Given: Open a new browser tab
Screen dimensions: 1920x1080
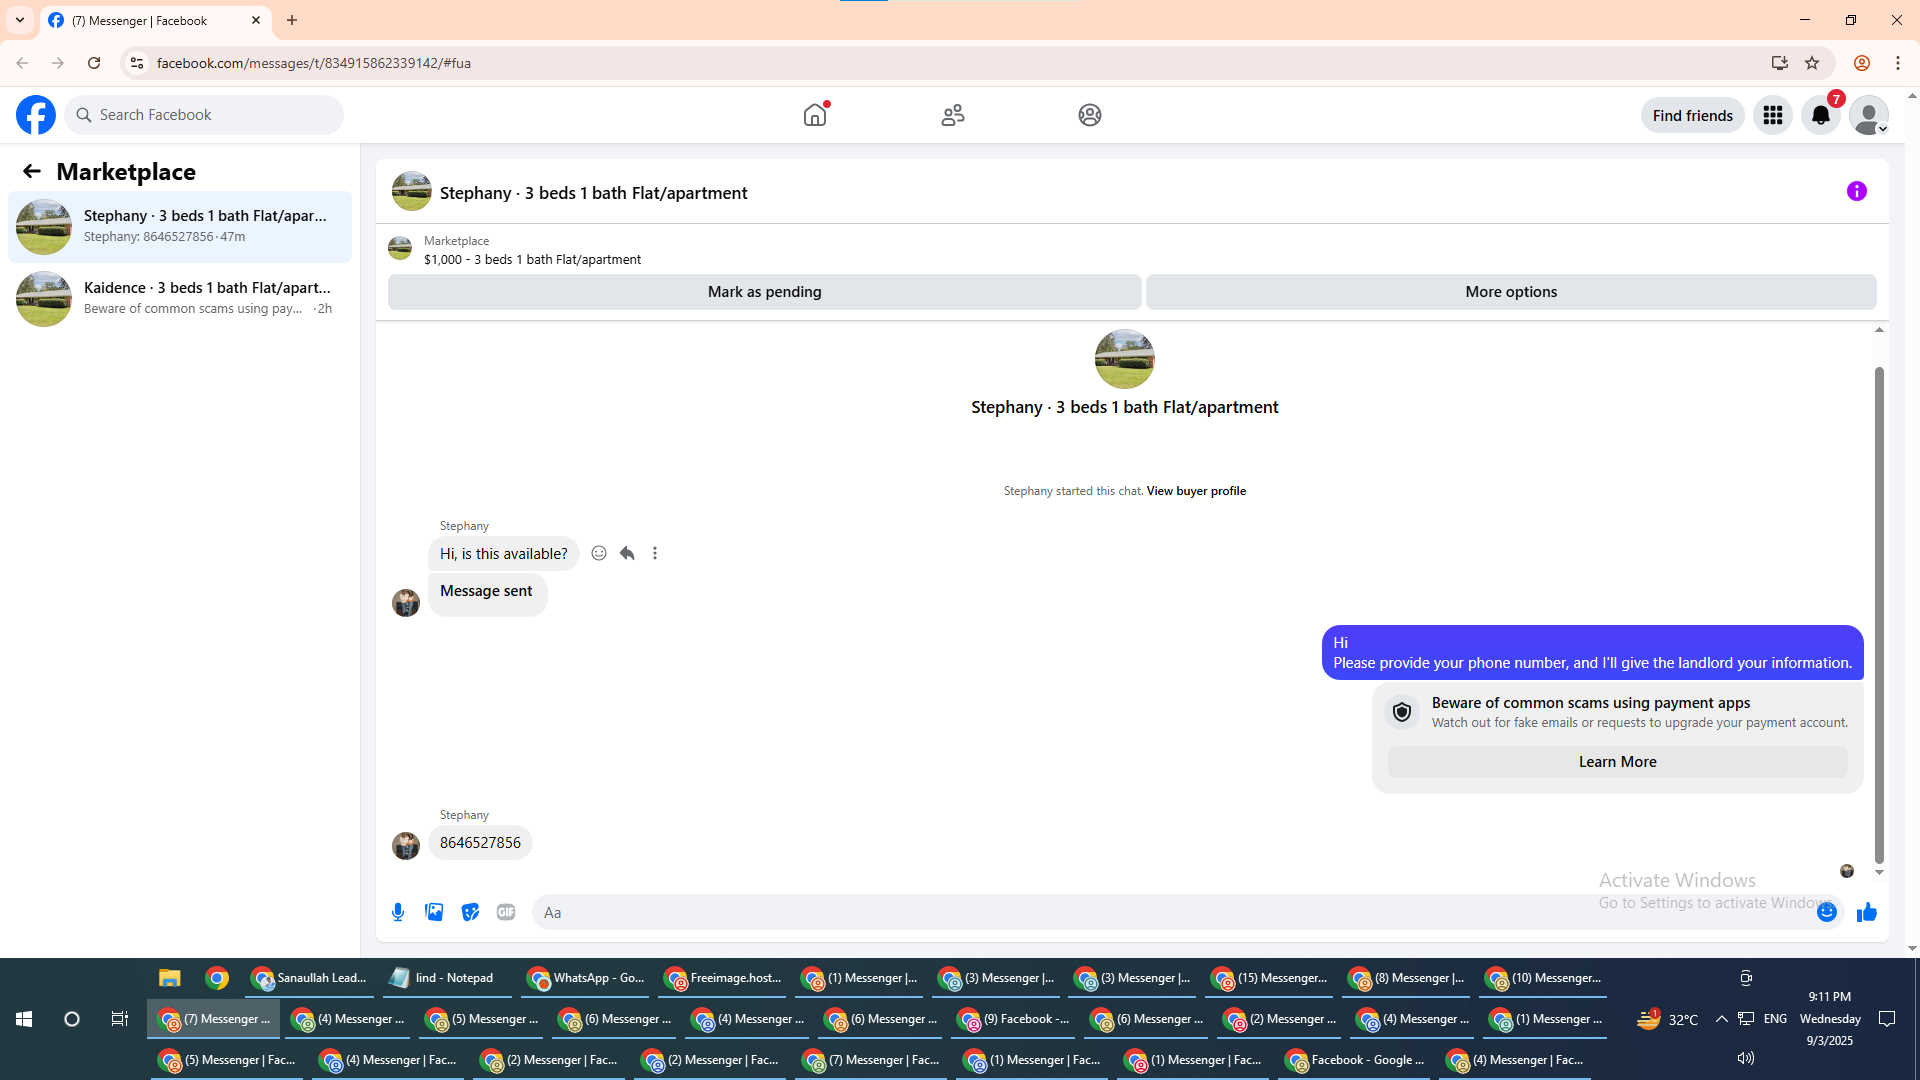Looking at the screenshot, I should (292, 20).
